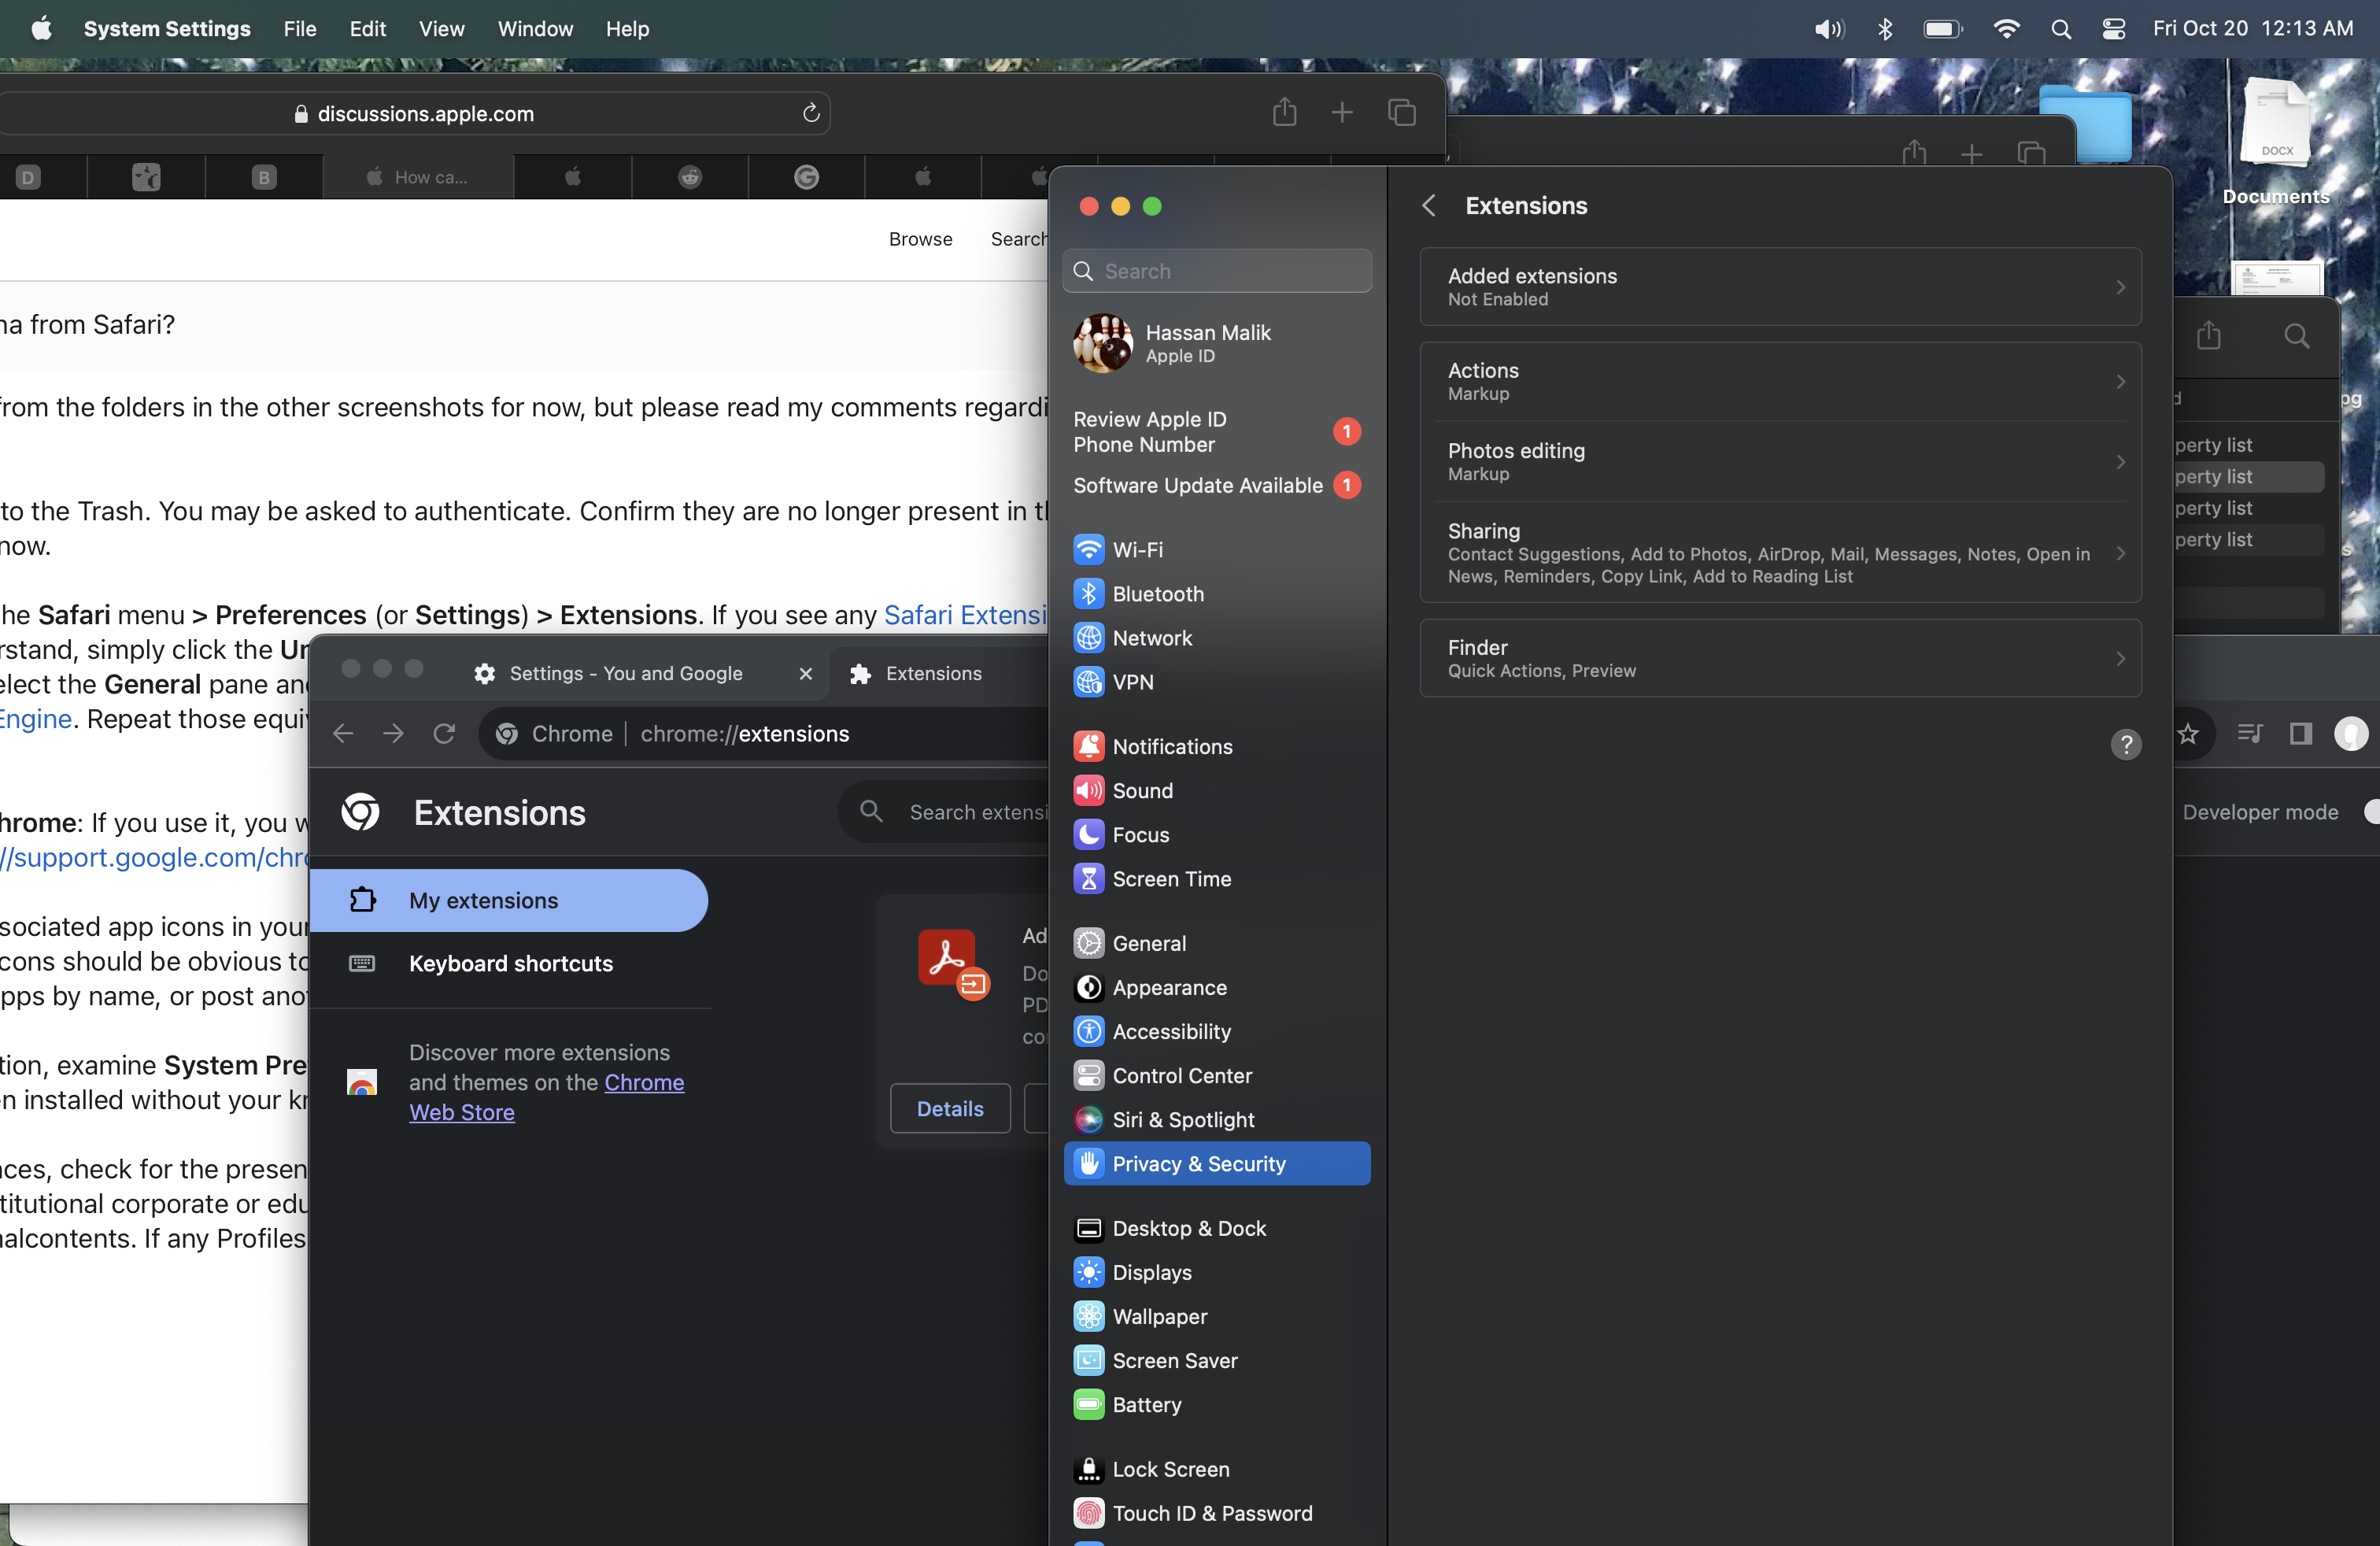Click the help question mark button
This screenshot has width=2380, height=1546.
tap(2125, 744)
